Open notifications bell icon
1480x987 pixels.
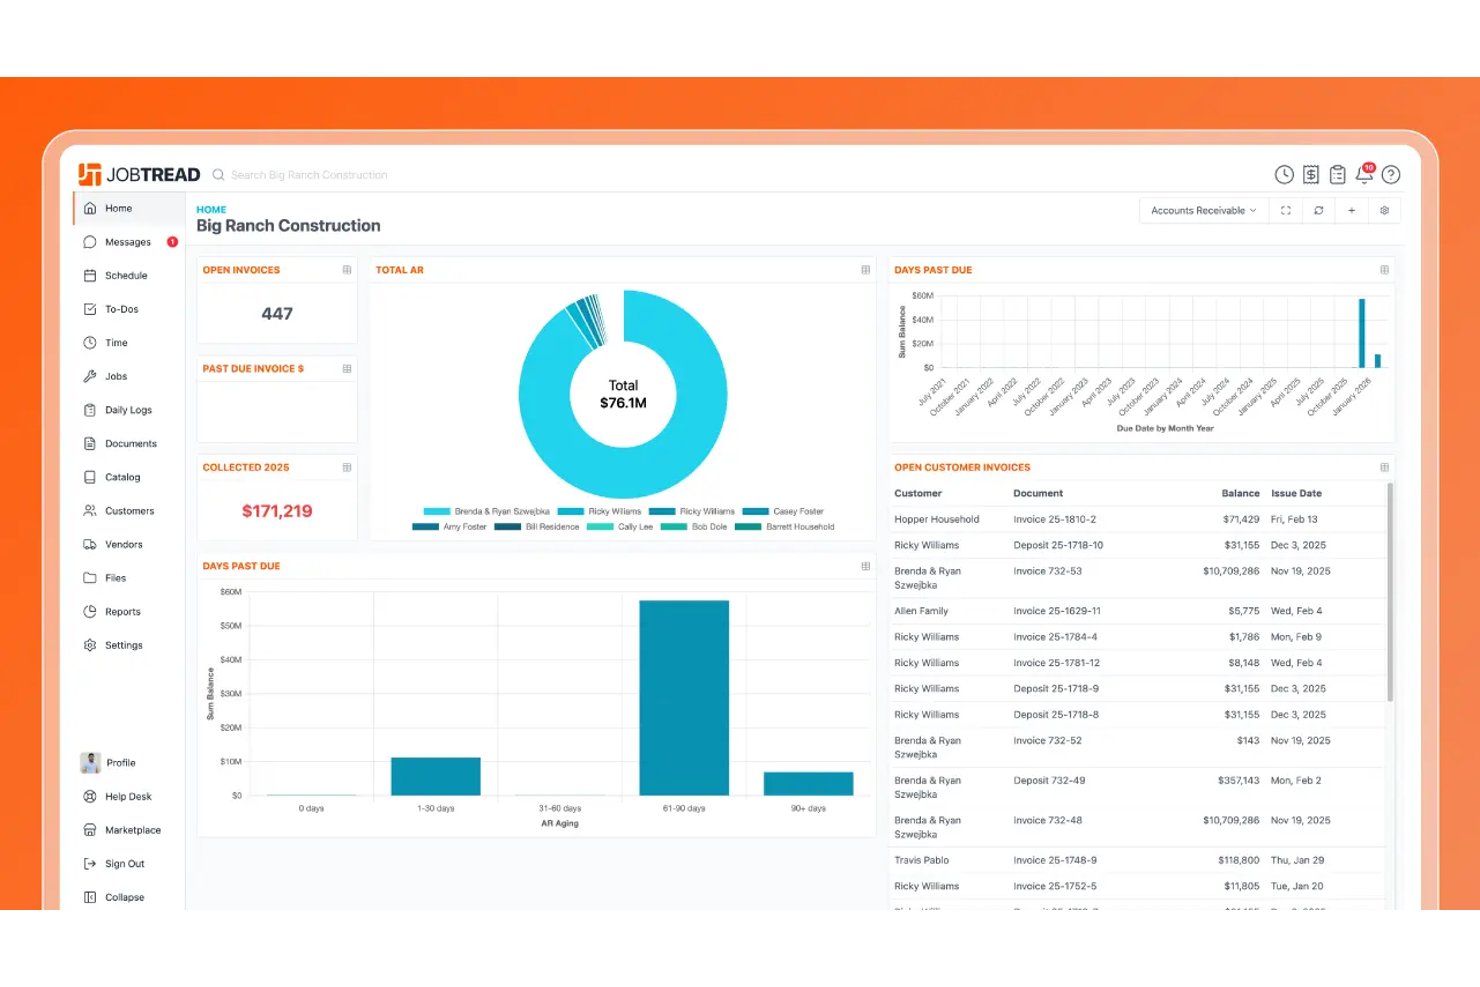coord(1364,174)
